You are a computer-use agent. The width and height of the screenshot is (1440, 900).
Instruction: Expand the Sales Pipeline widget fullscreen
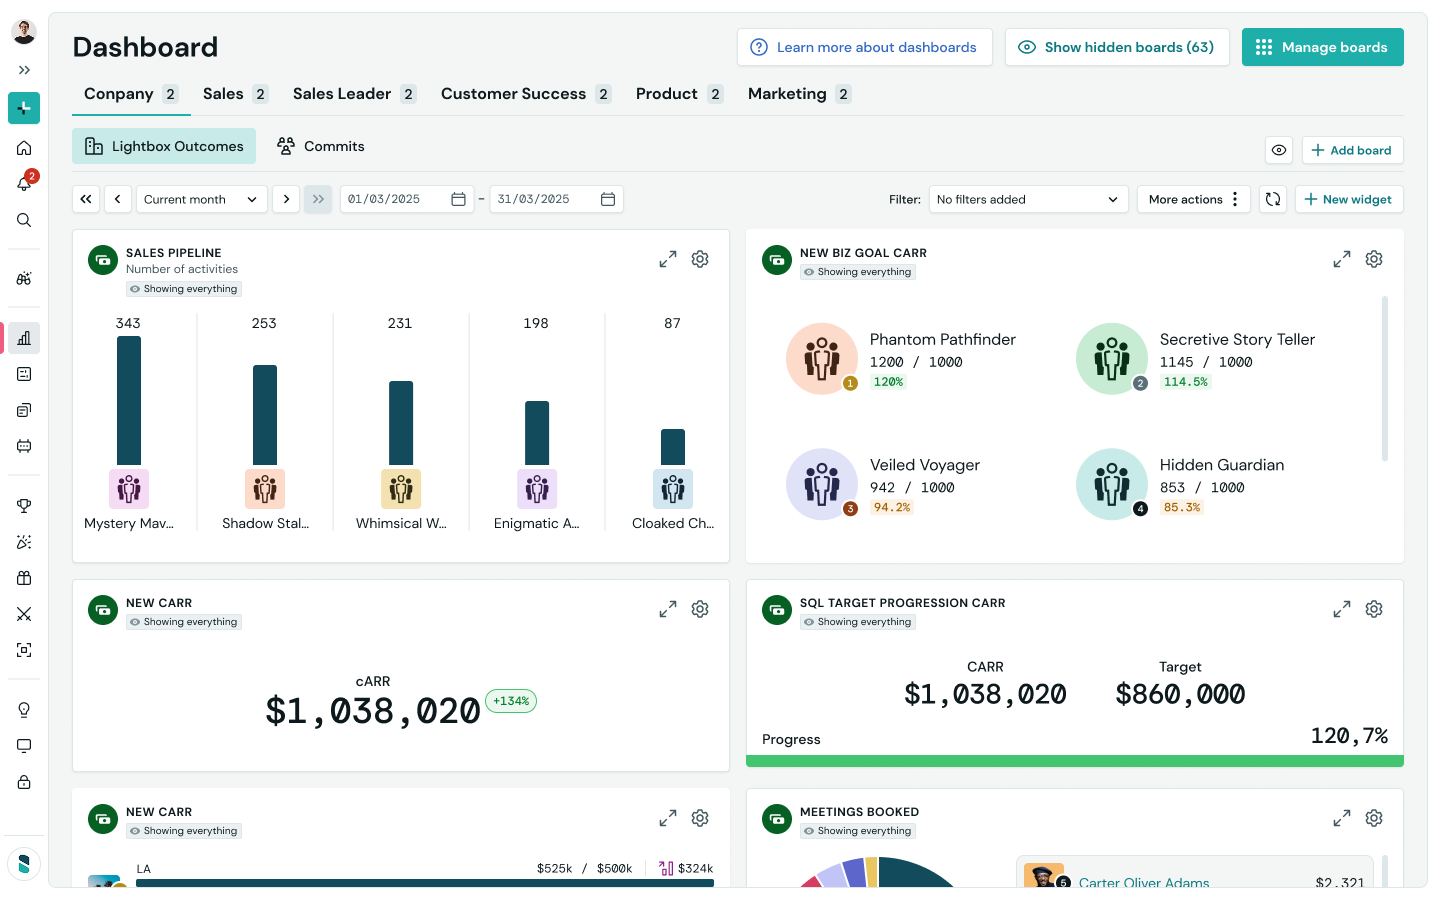(668, 259)
